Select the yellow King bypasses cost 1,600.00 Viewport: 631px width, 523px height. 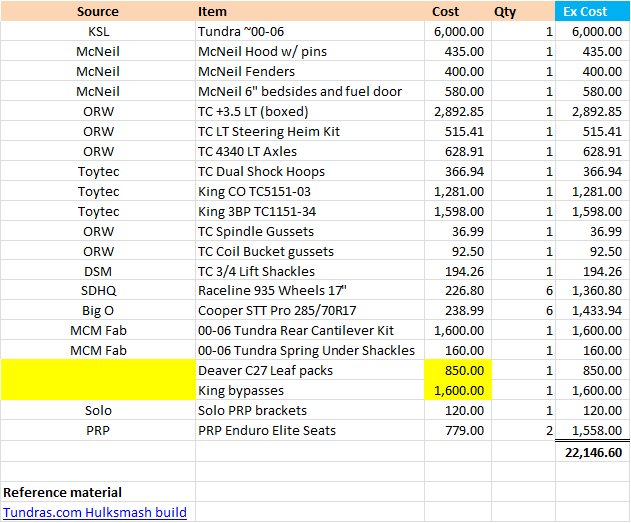tap(458, 390)
